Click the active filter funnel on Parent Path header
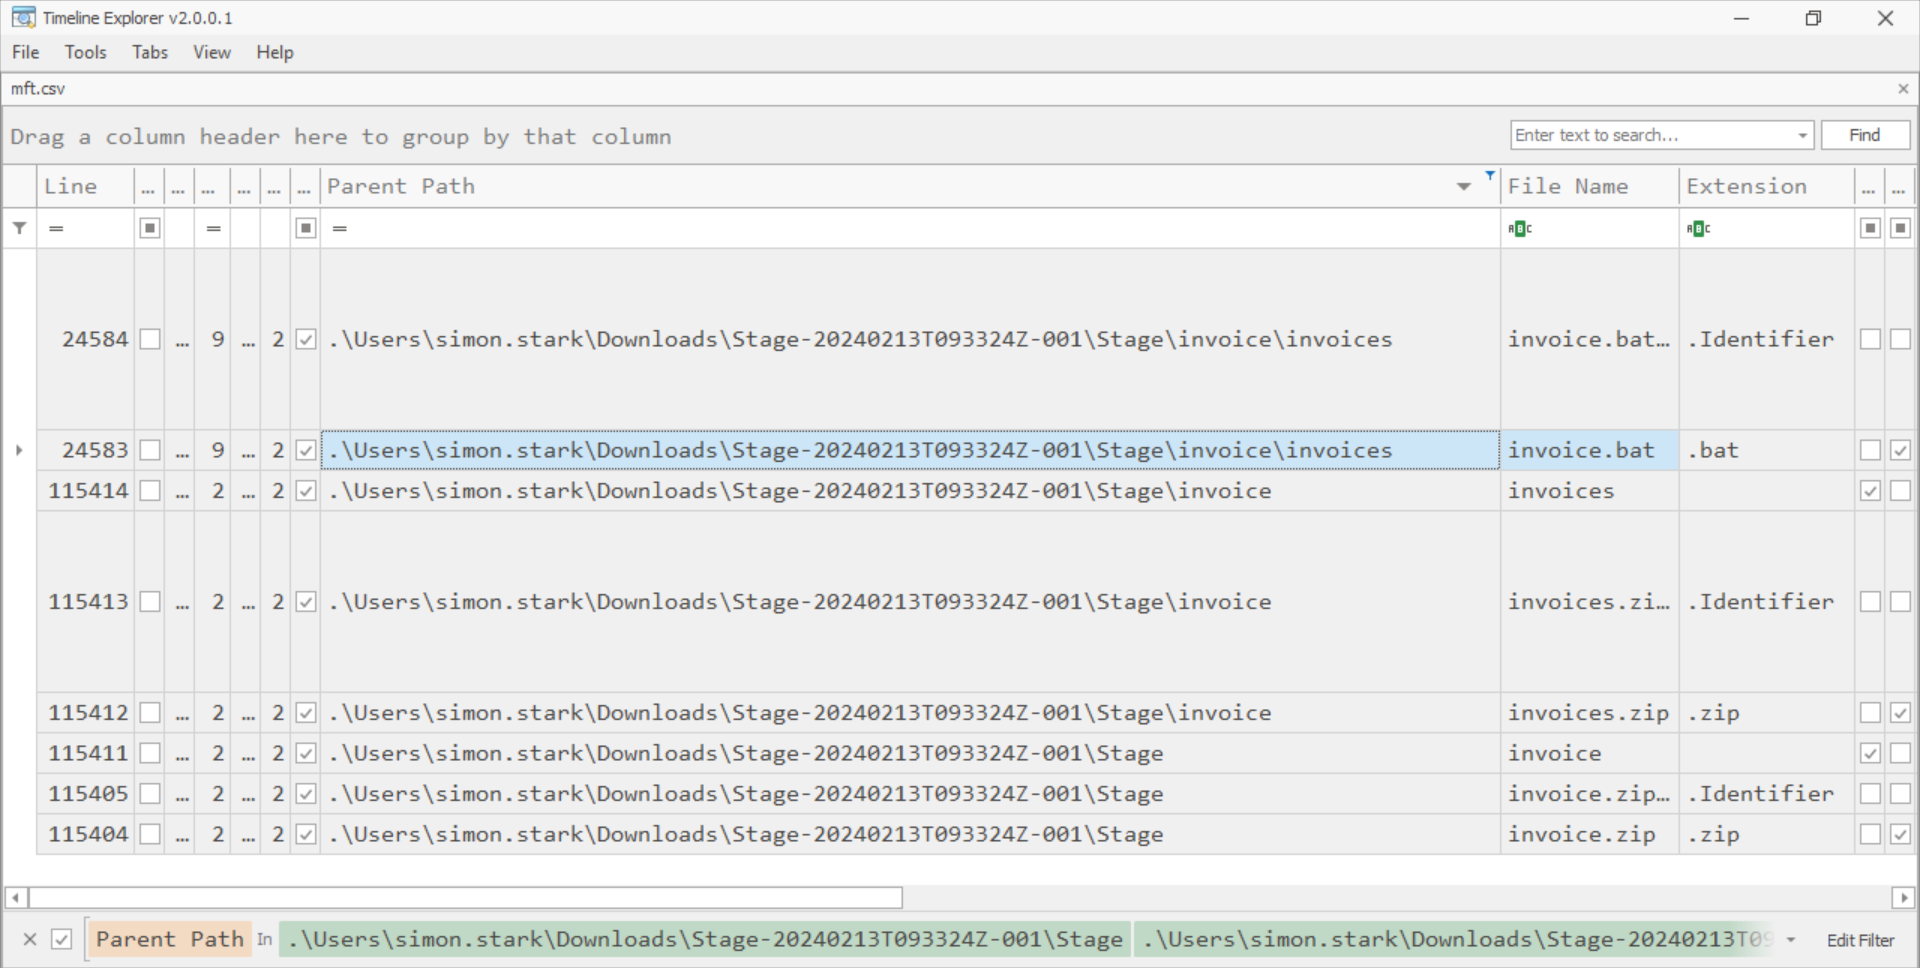 coord(1490,175)
